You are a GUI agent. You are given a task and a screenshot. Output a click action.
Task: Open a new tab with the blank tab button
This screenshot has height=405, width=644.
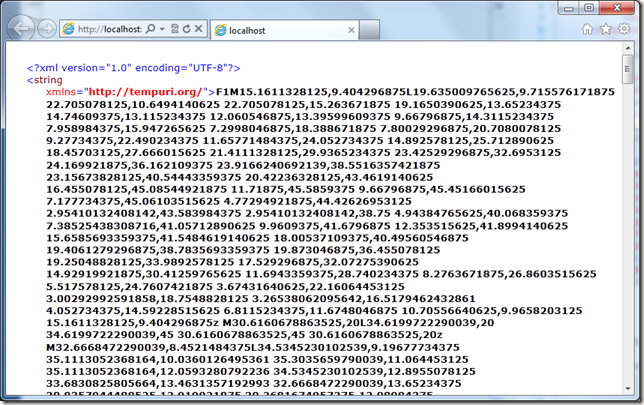coord(369,30)
